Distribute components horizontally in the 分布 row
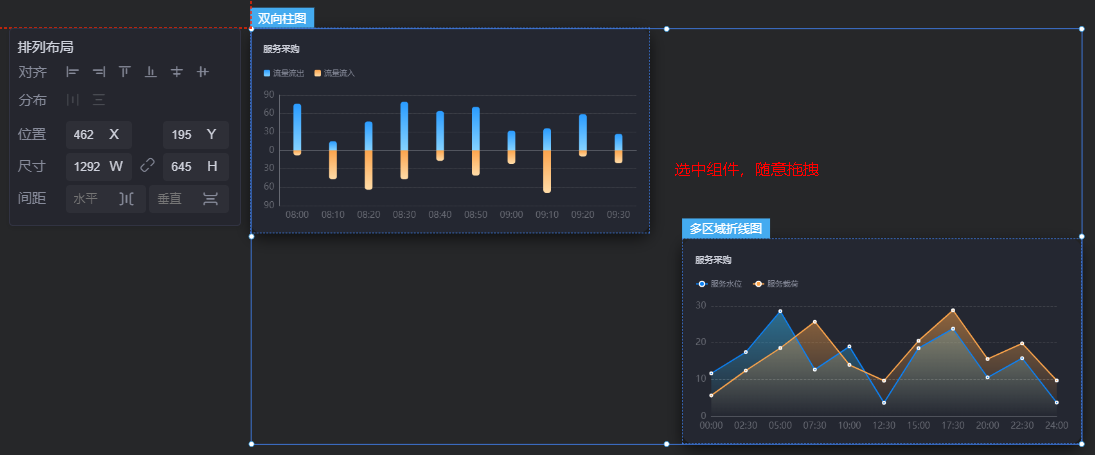Screen dimensions: 1095x455 [73, 100]
